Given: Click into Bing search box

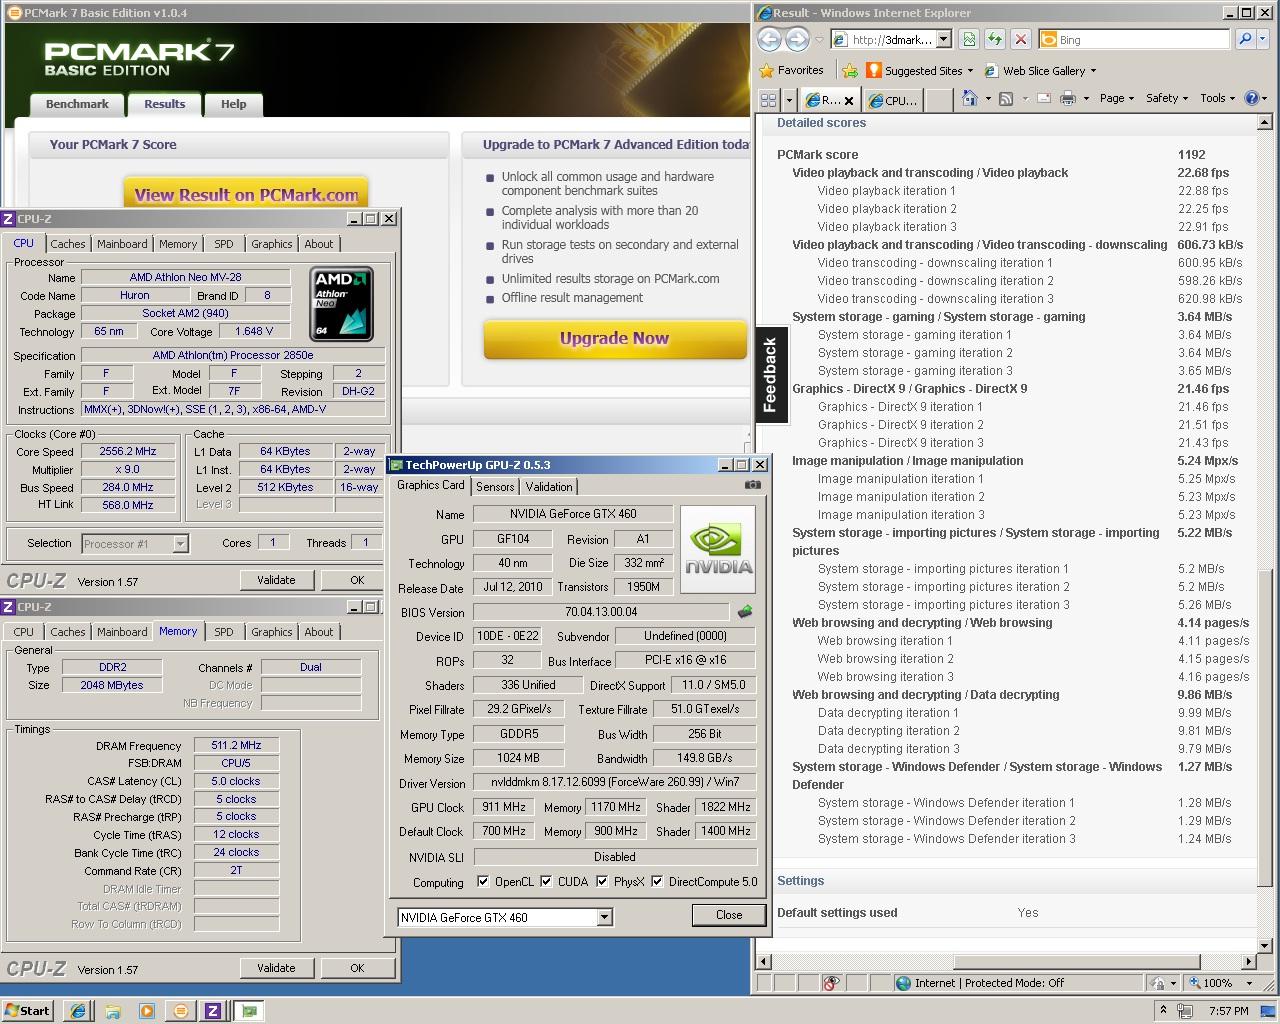Looking at the screenshot, I should [1133, 39].
